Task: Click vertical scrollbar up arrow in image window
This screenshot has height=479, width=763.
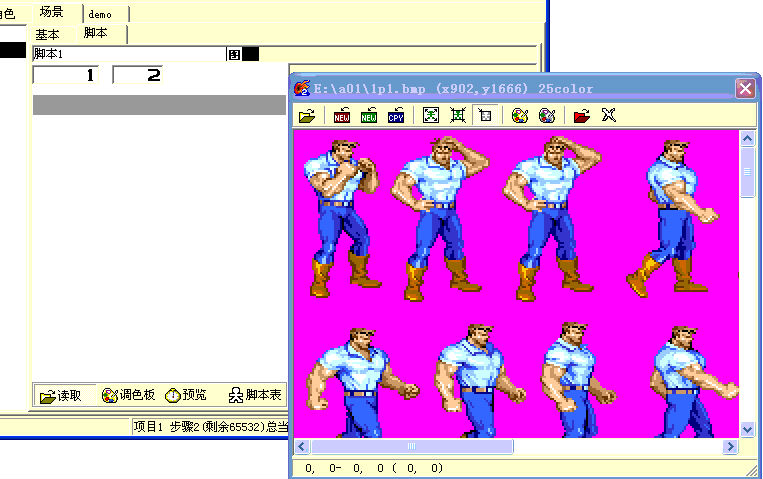Action: point(747,139)
